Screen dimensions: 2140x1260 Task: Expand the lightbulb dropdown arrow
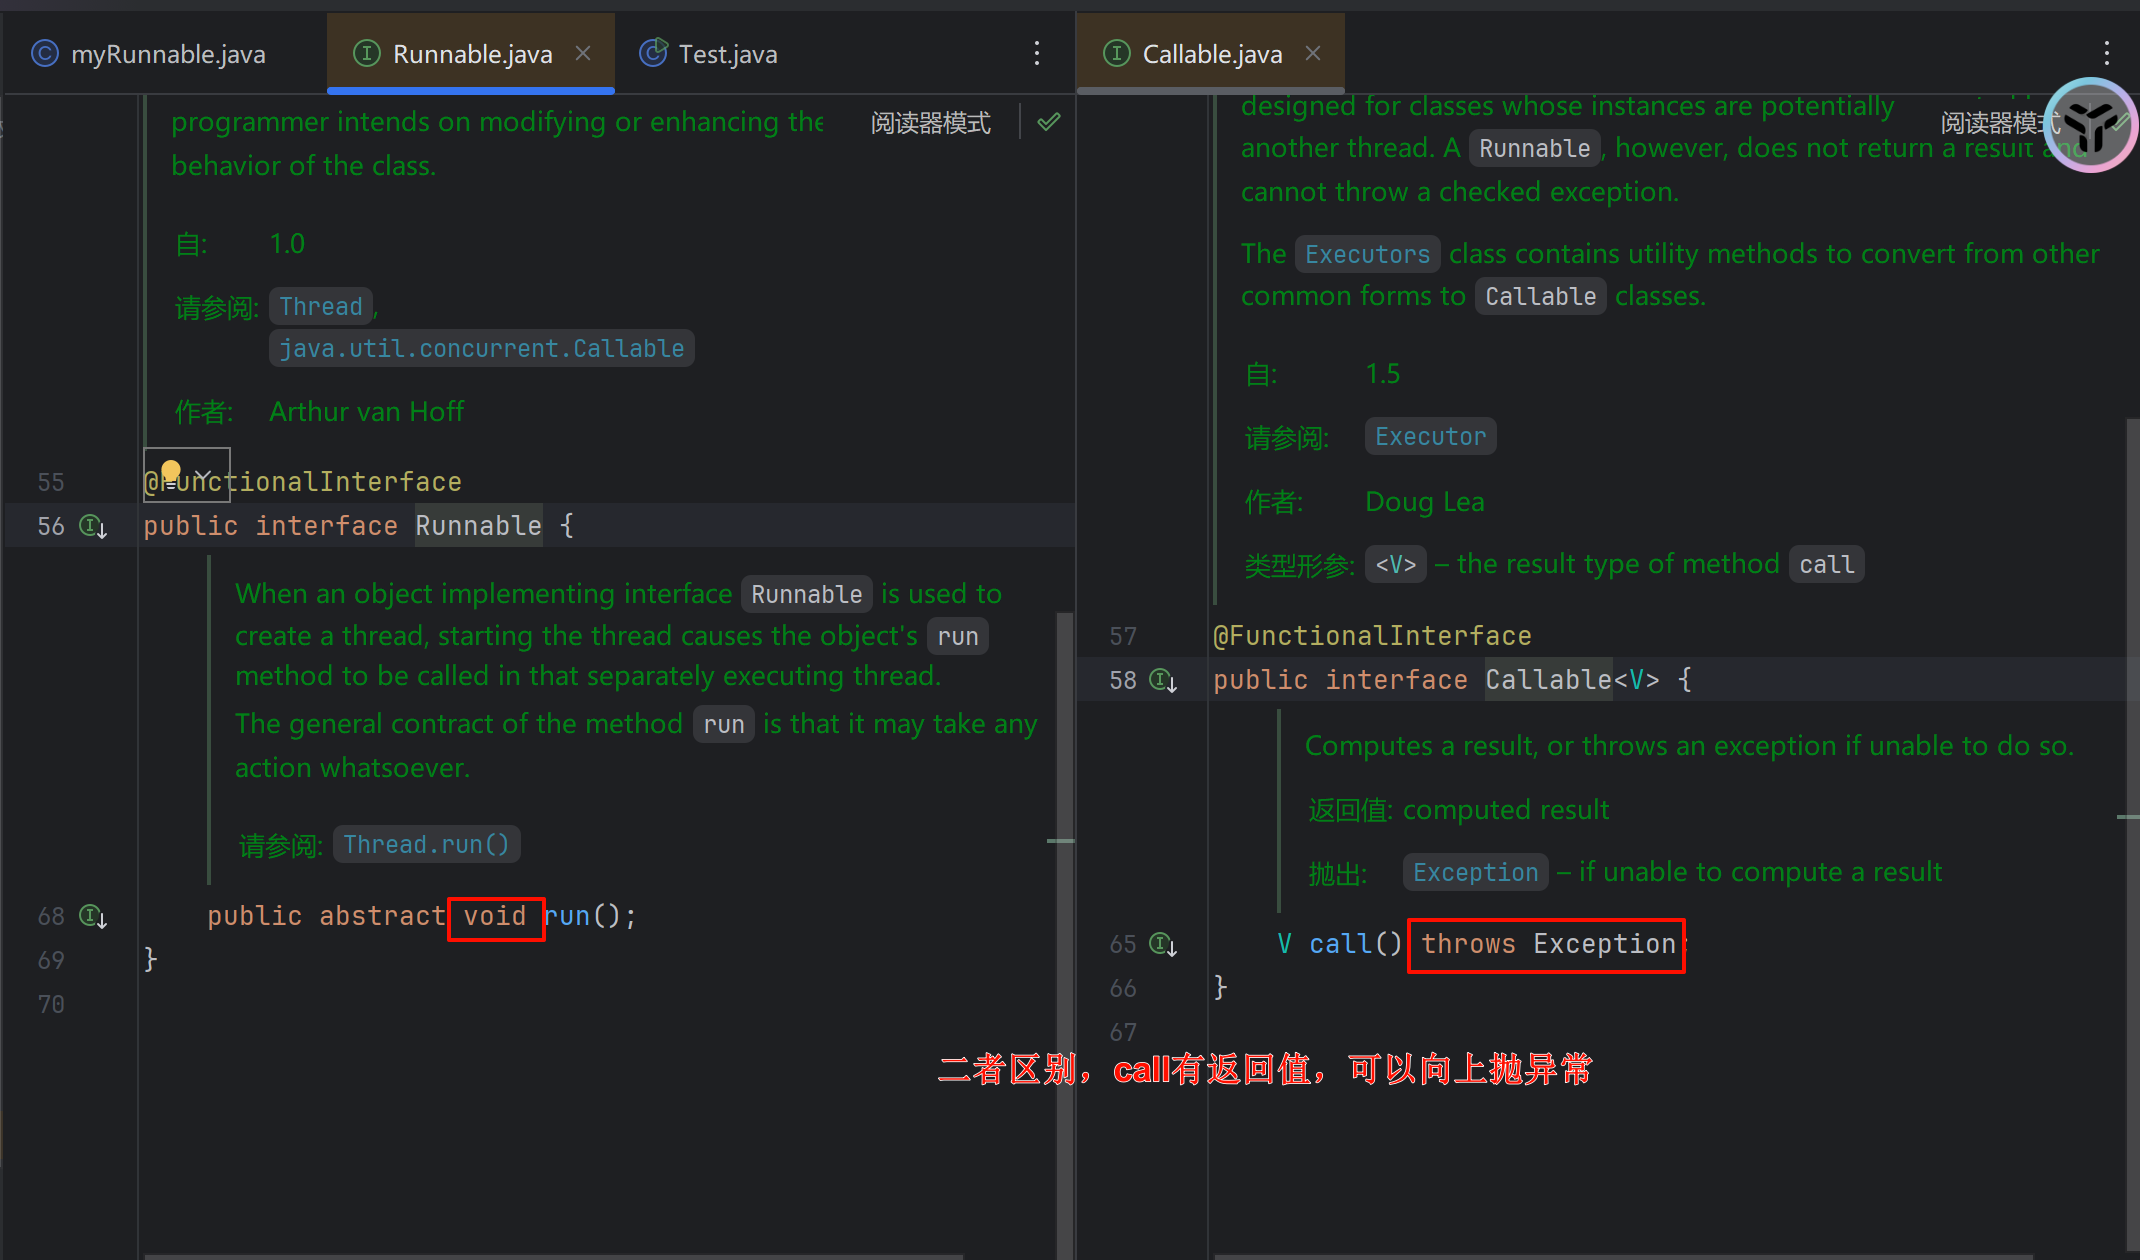pyautogui.click(x=204, y=474)
